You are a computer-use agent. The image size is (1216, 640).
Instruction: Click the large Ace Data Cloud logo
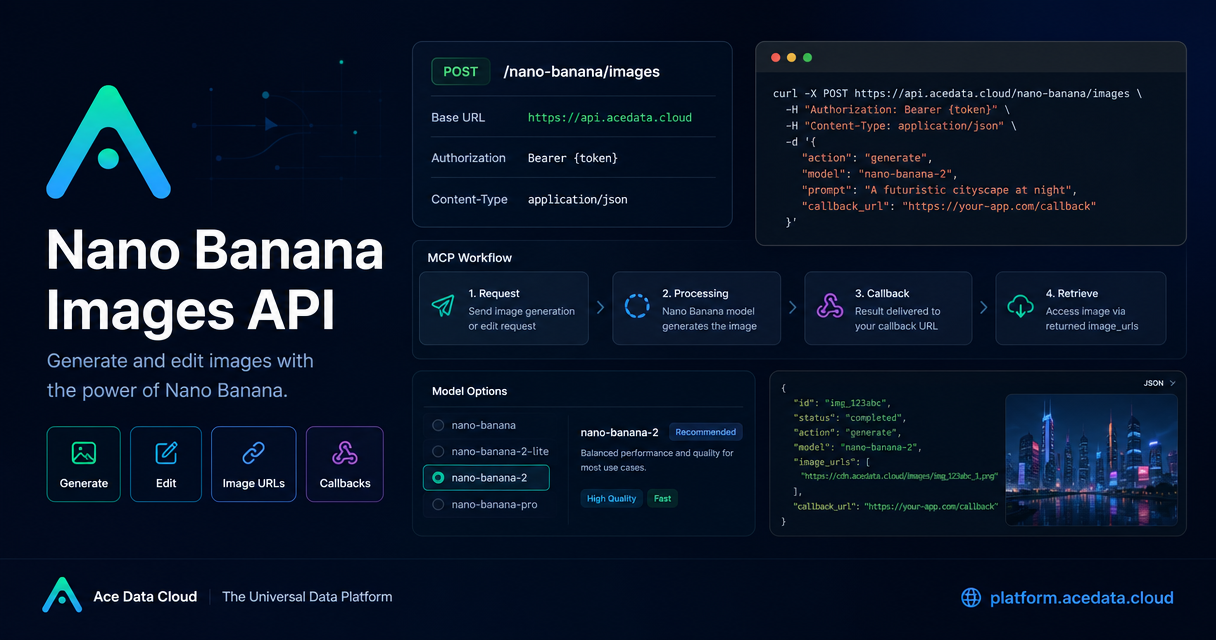point(108,141)
